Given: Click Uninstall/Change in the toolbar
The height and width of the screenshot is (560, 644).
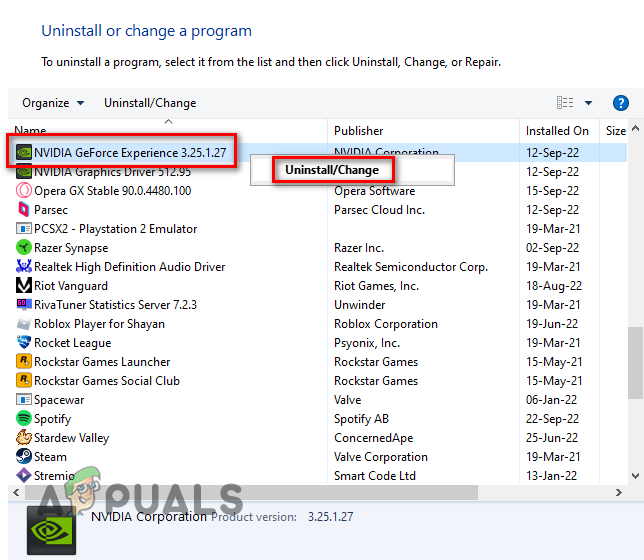Looking at the screenshot, I should click(150, 103).
